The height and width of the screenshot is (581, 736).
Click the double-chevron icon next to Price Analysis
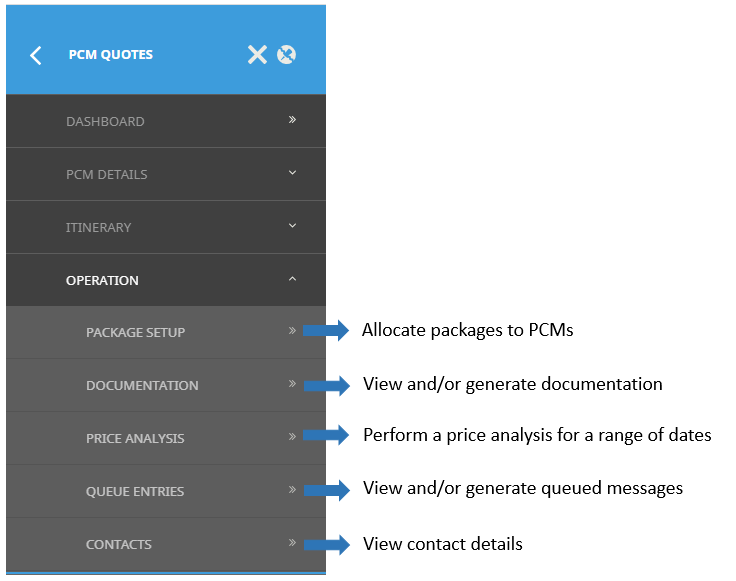(292, 437)
